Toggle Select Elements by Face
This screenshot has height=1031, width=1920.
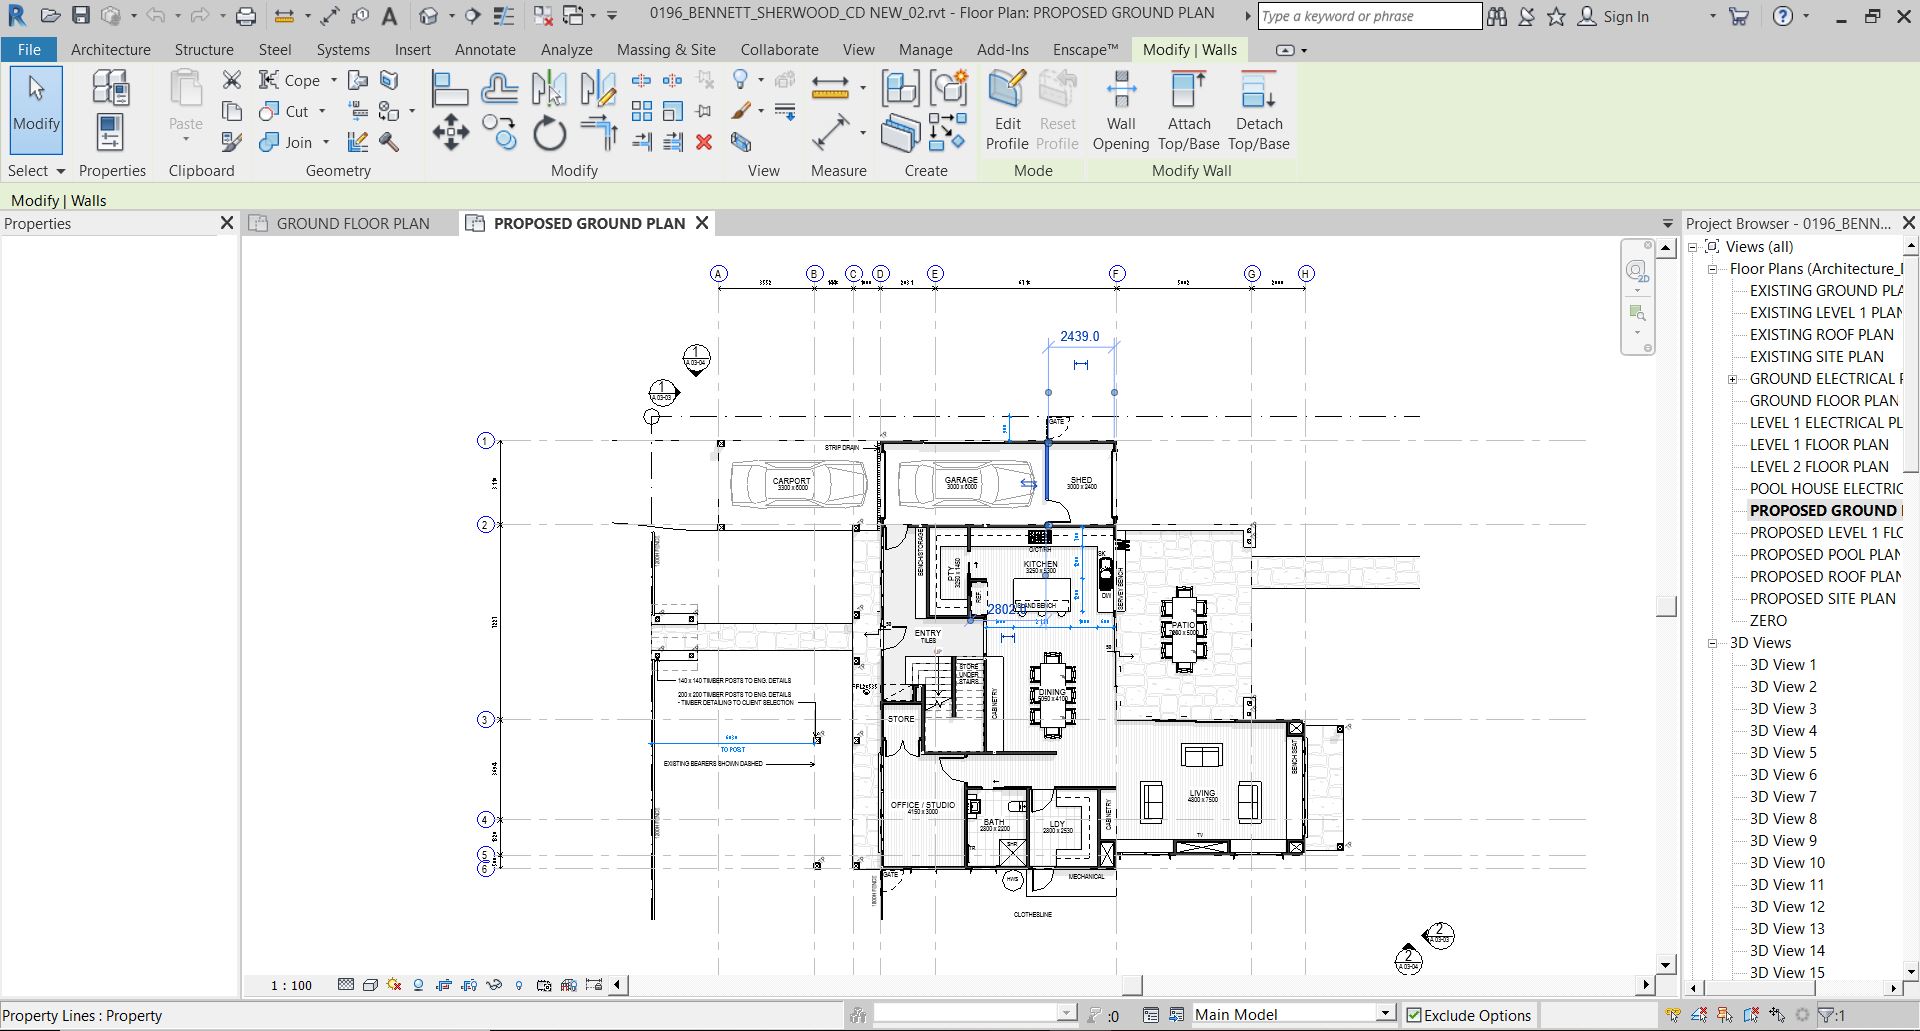(1751, 1015)
